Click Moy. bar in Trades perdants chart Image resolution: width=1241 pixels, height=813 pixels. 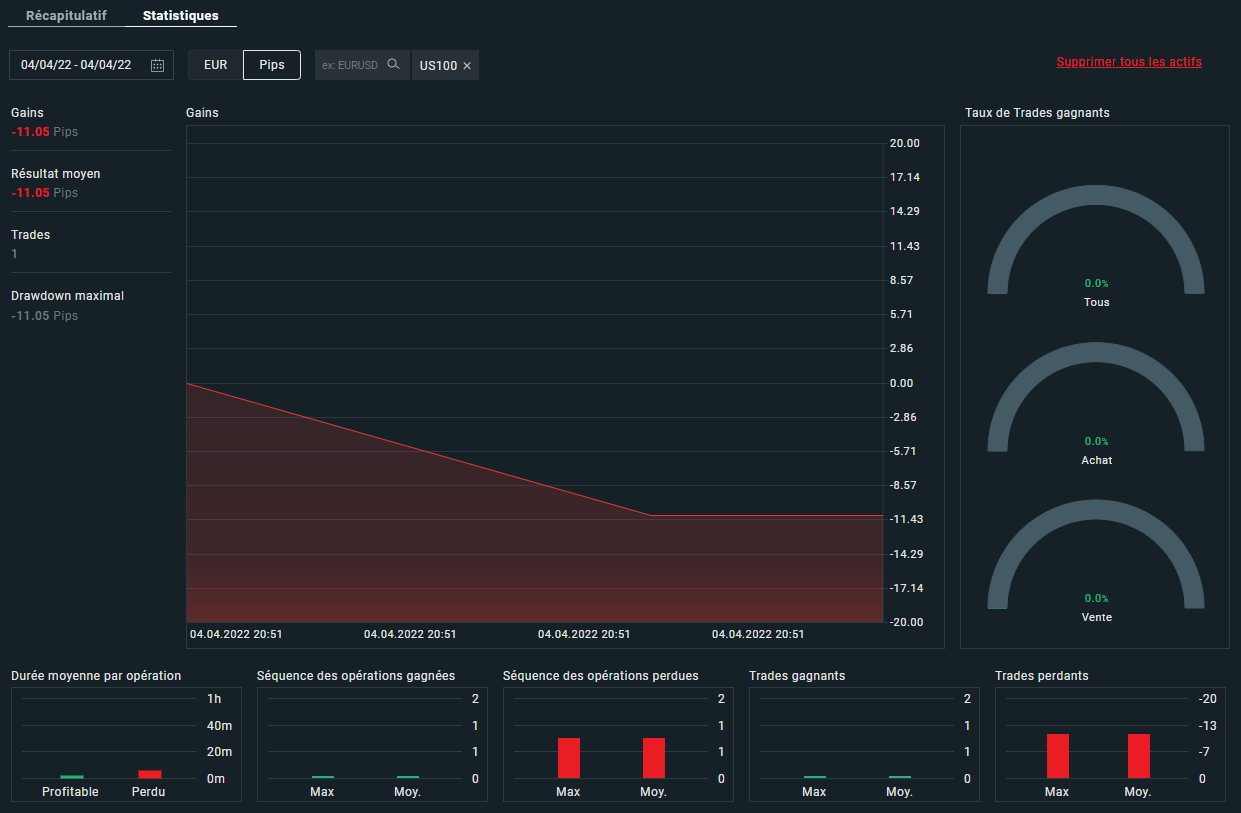(x=1139, y=756)
